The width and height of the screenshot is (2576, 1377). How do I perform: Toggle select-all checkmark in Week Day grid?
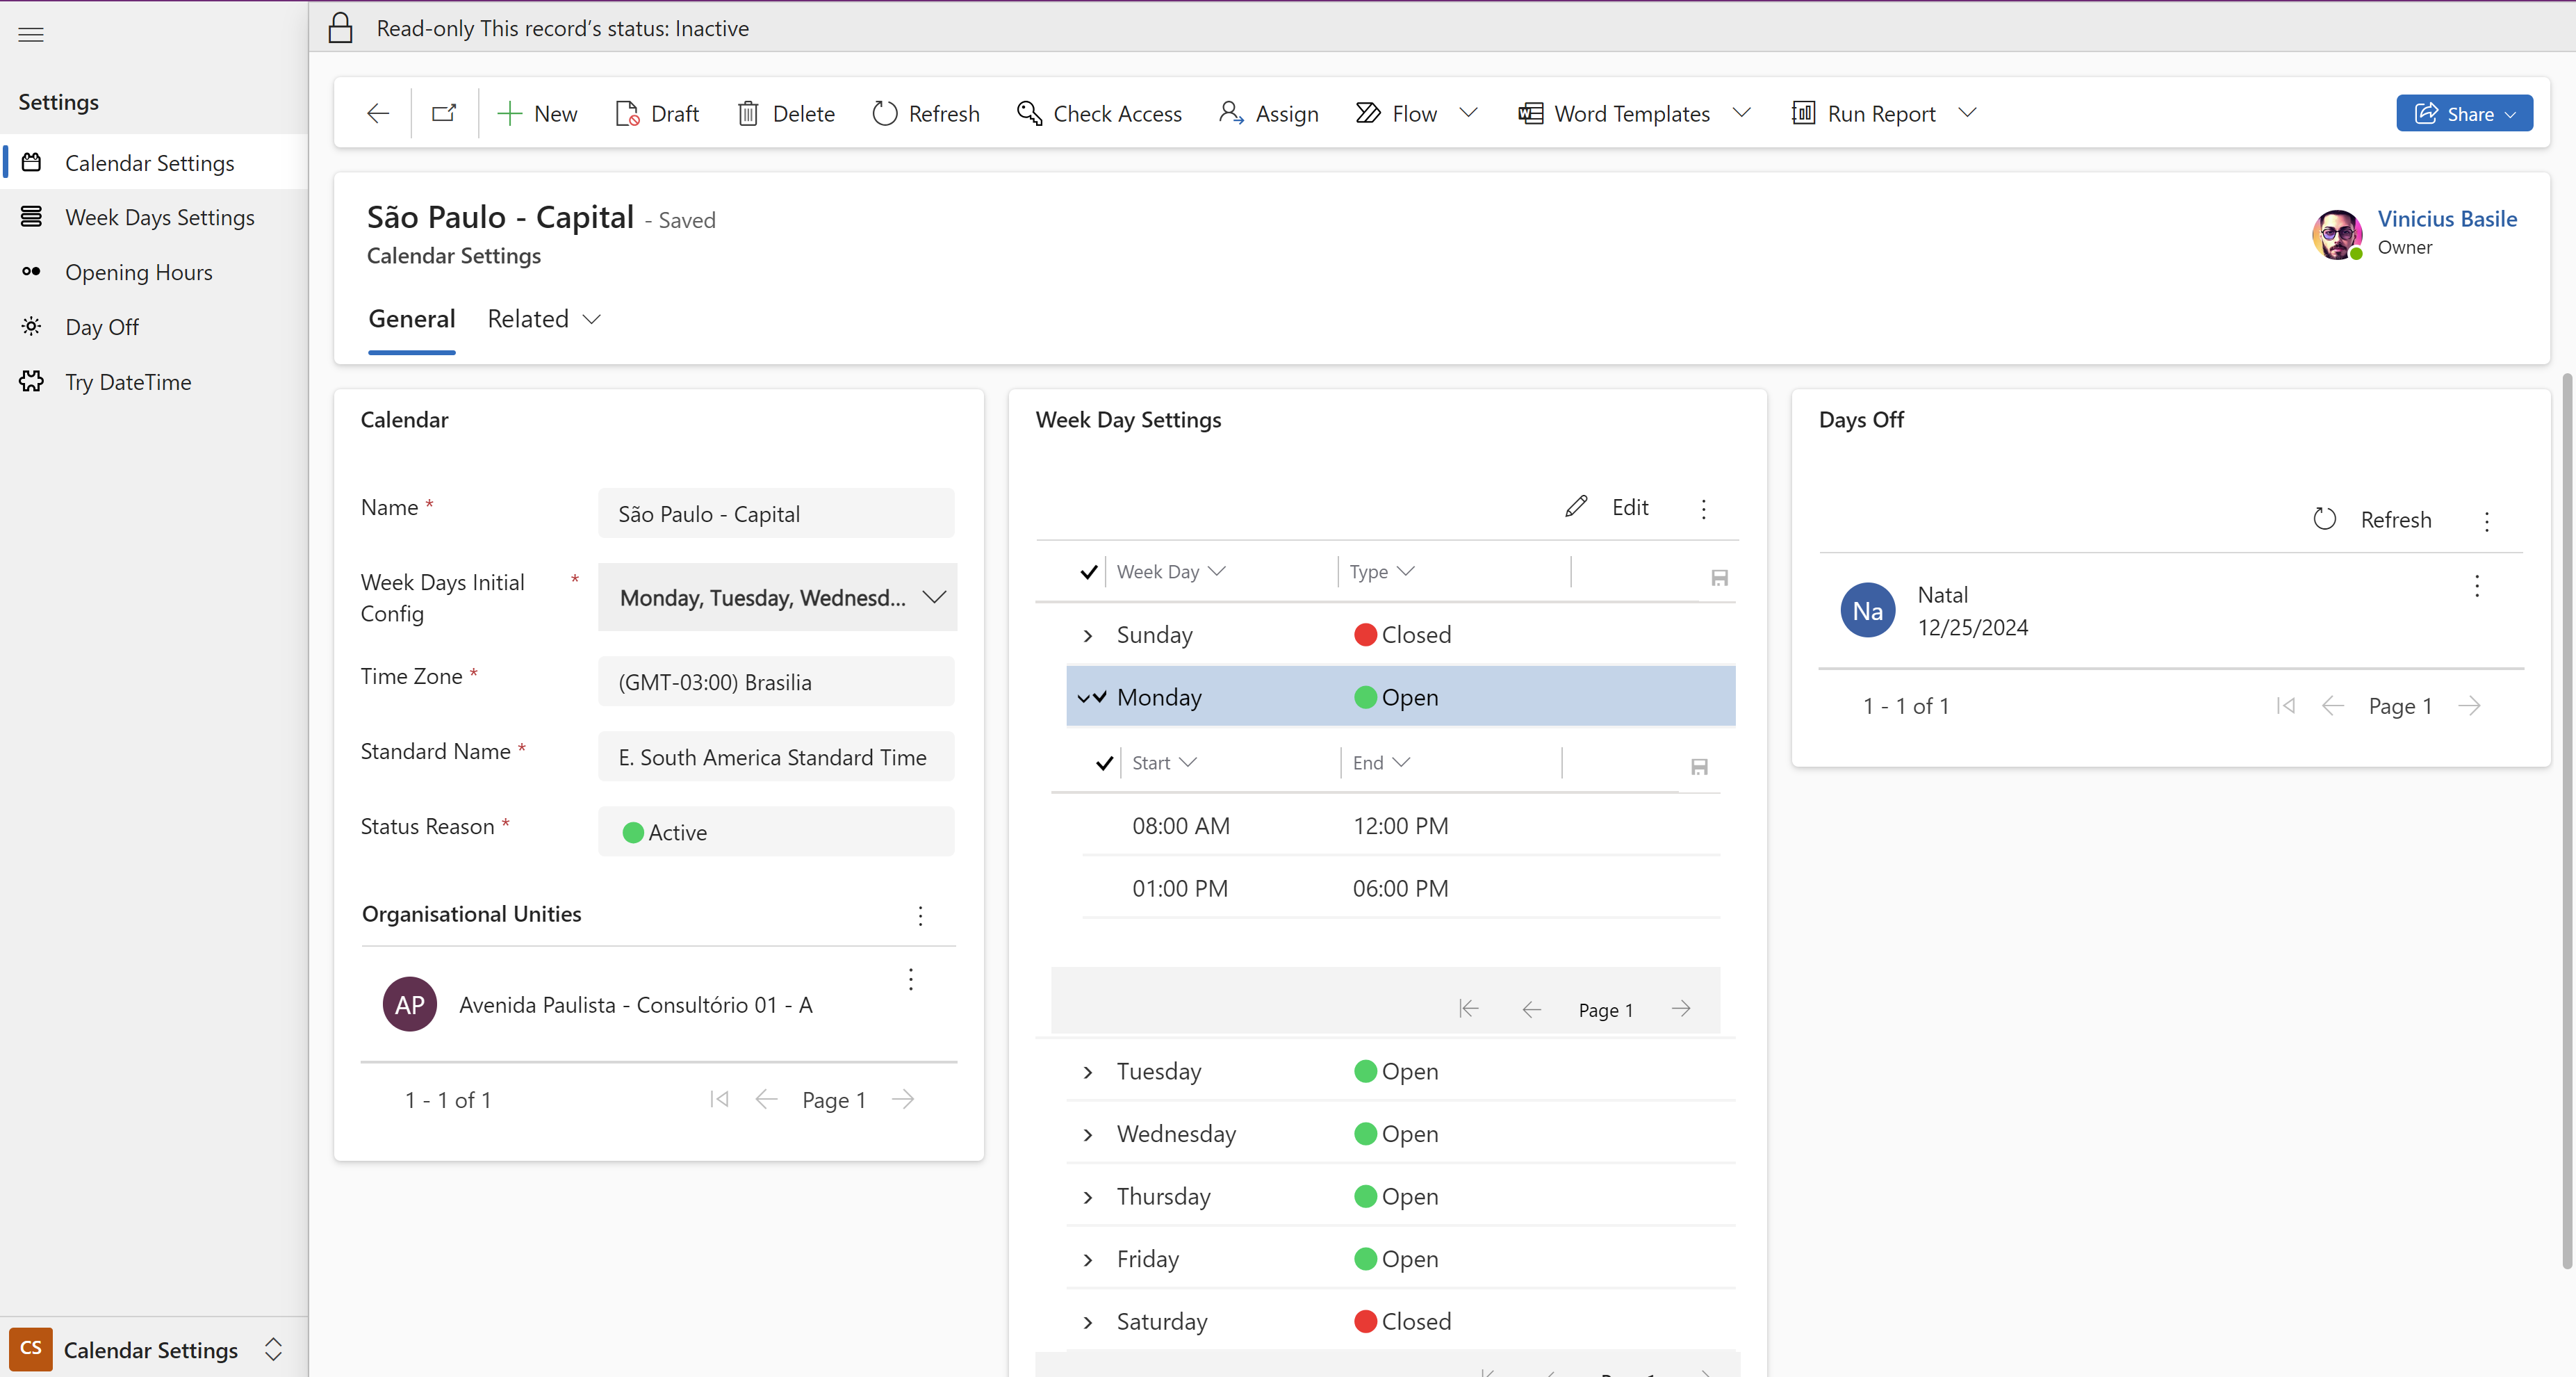[1089, 572]
